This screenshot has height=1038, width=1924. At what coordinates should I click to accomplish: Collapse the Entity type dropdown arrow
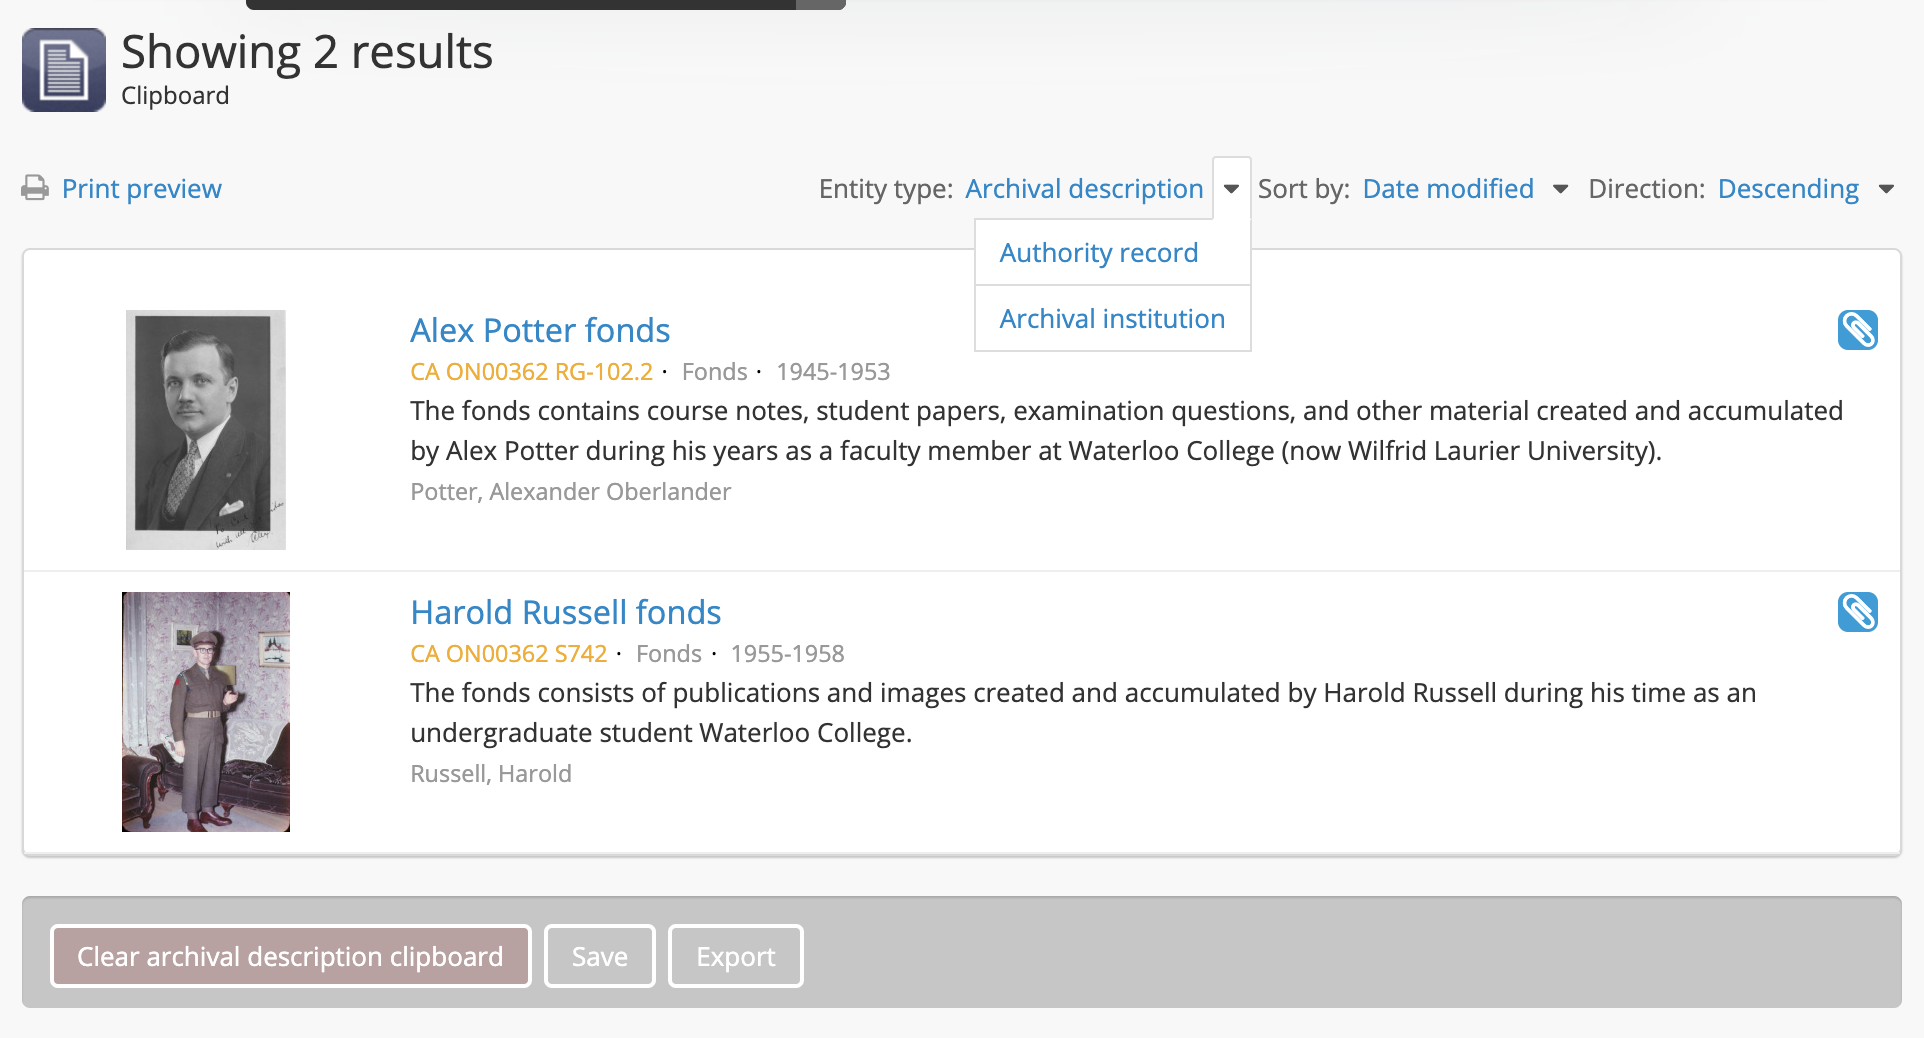(x=1231, y=189)
